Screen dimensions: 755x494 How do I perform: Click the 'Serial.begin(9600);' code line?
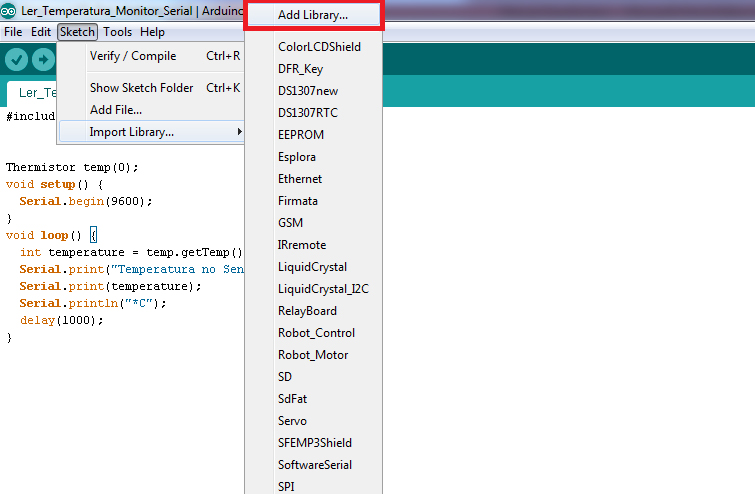(x=86, y=201)
